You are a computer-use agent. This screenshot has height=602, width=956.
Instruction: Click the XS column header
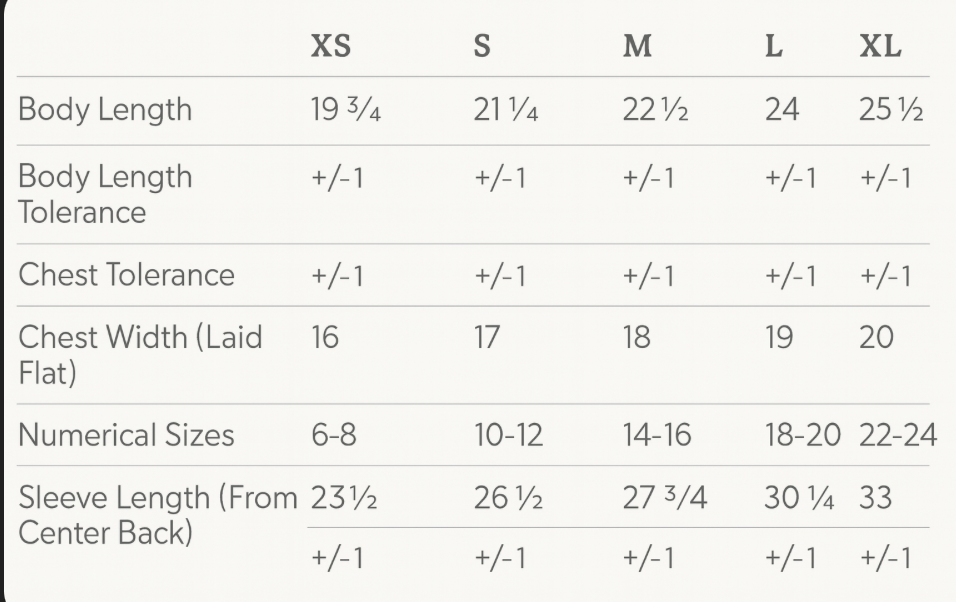pos(331,47)
